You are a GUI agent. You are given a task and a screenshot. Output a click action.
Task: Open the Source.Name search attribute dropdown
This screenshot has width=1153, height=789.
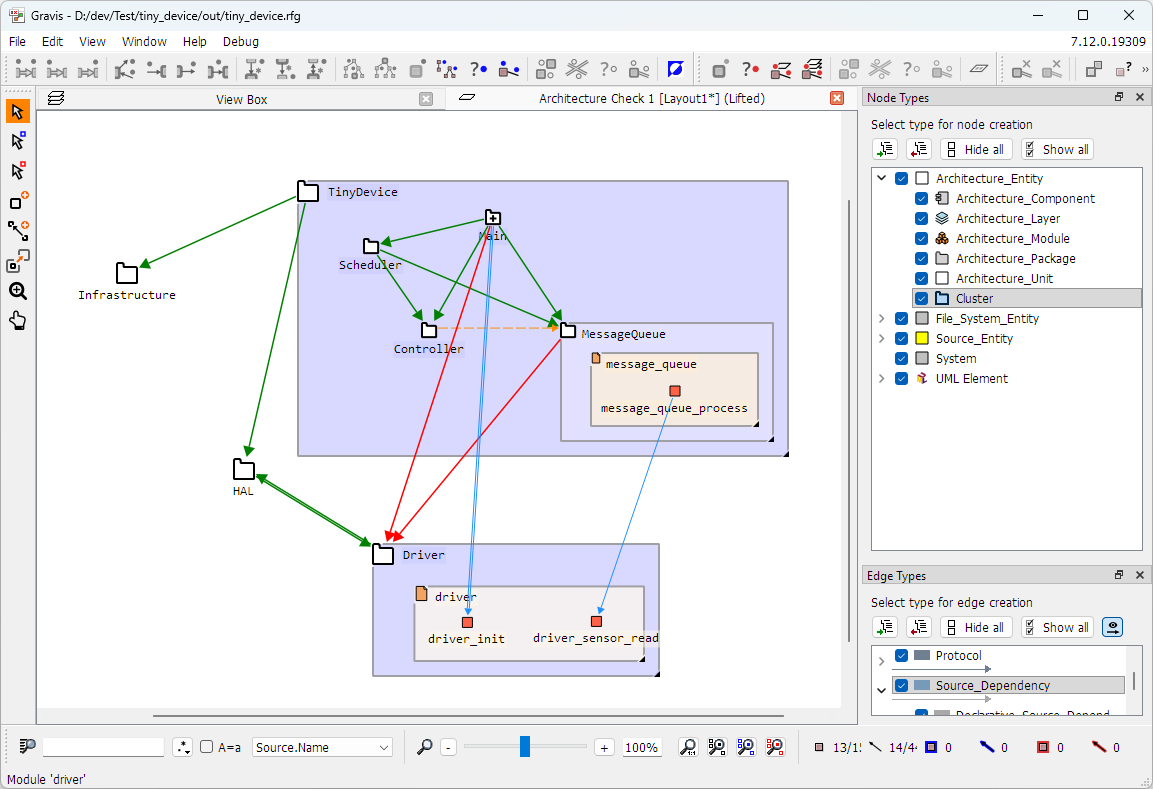[x=322, y=747]
